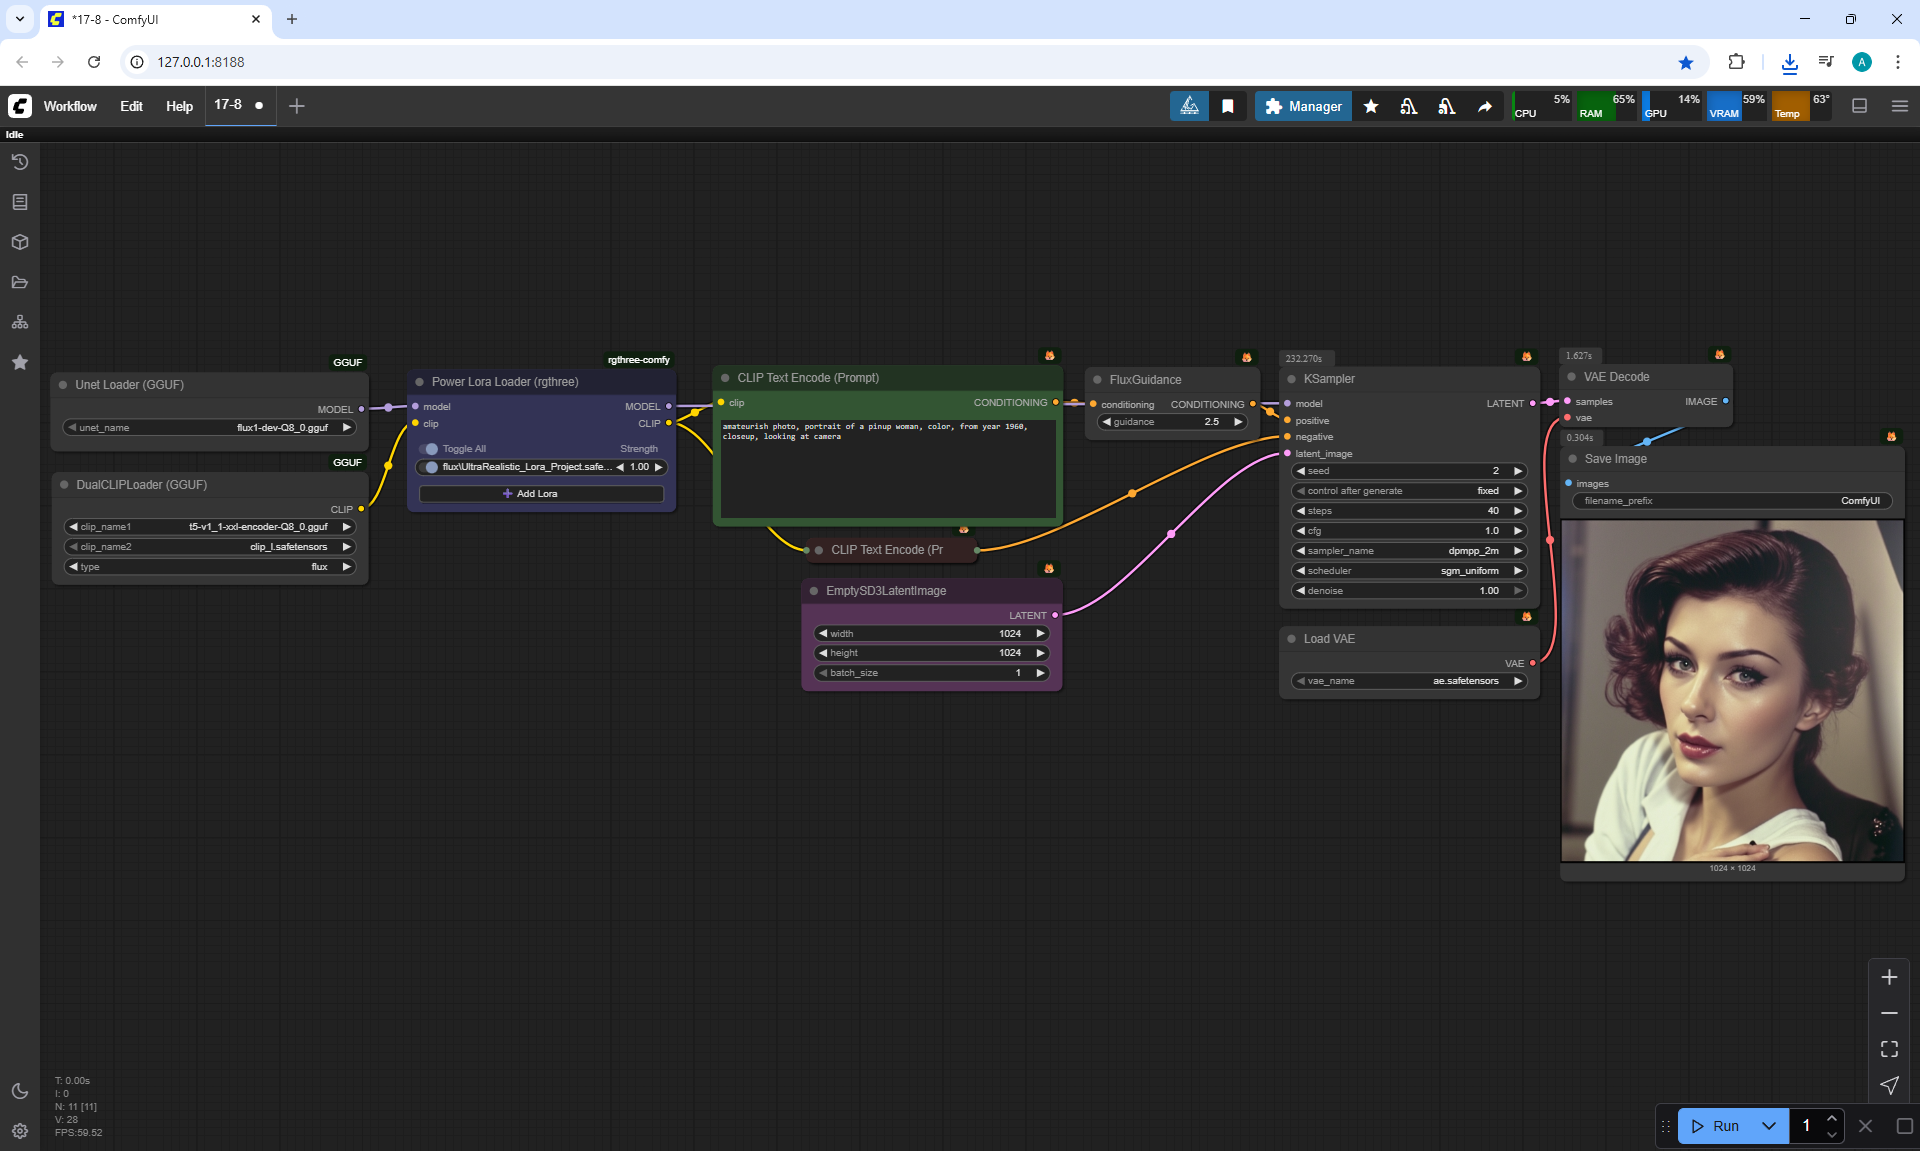Click the bookmark icon near Manager
Viewport: 1920px width, 1151px height.
(1228, 106)
